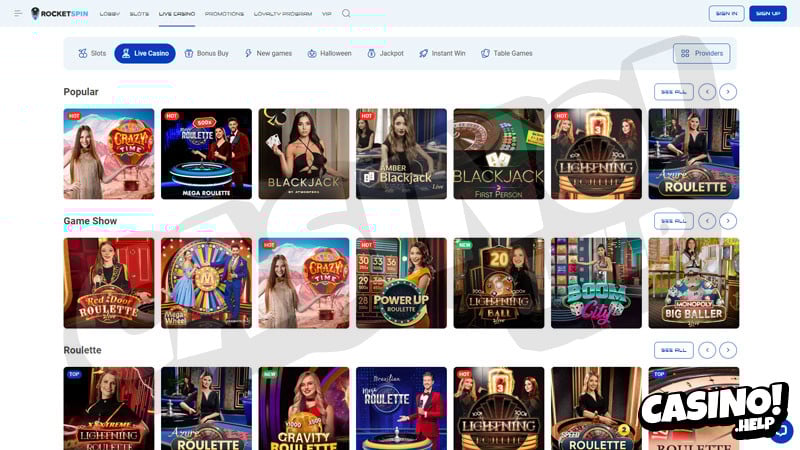
Task: Open XXXtreme Lightning Roulette game
Action: coord(109,408)
